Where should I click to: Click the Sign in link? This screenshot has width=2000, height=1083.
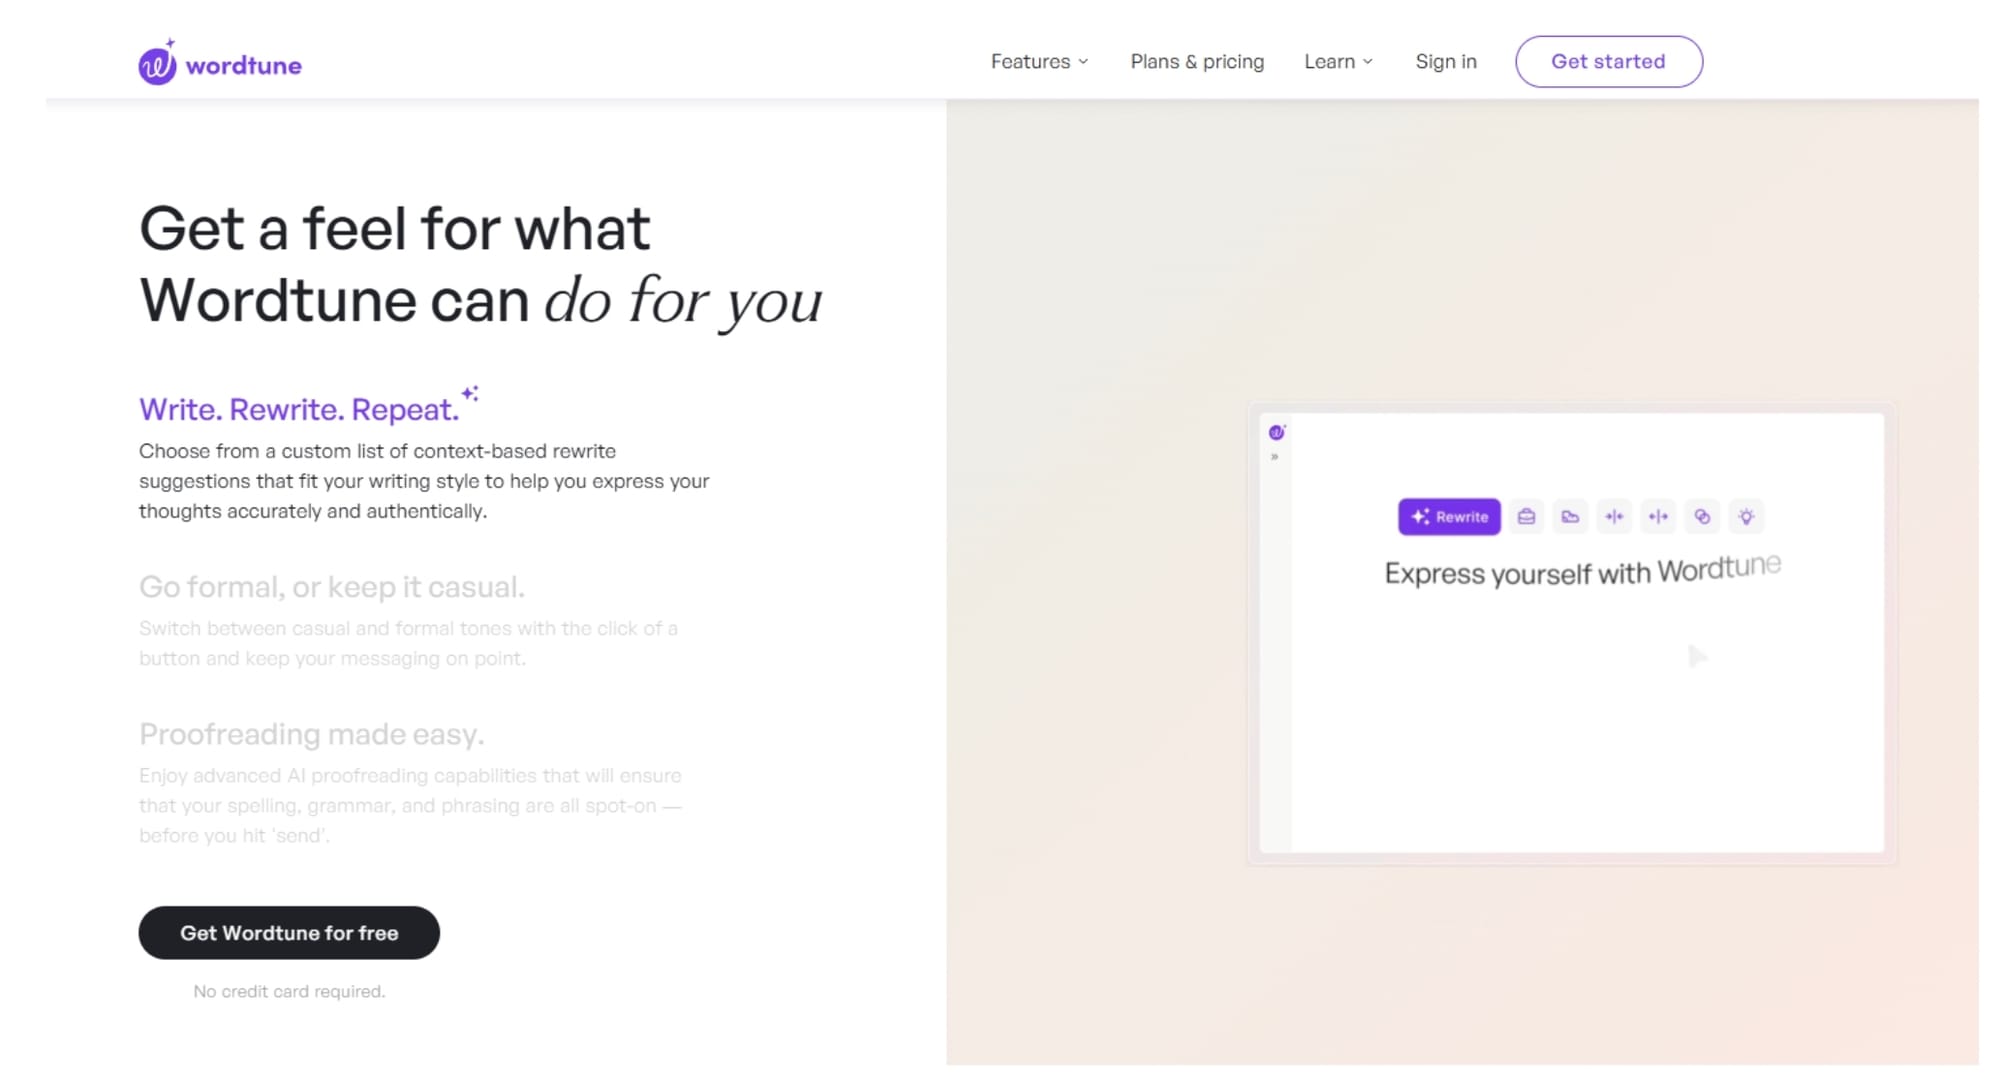pyautogui.click(x=1446, y=62)
